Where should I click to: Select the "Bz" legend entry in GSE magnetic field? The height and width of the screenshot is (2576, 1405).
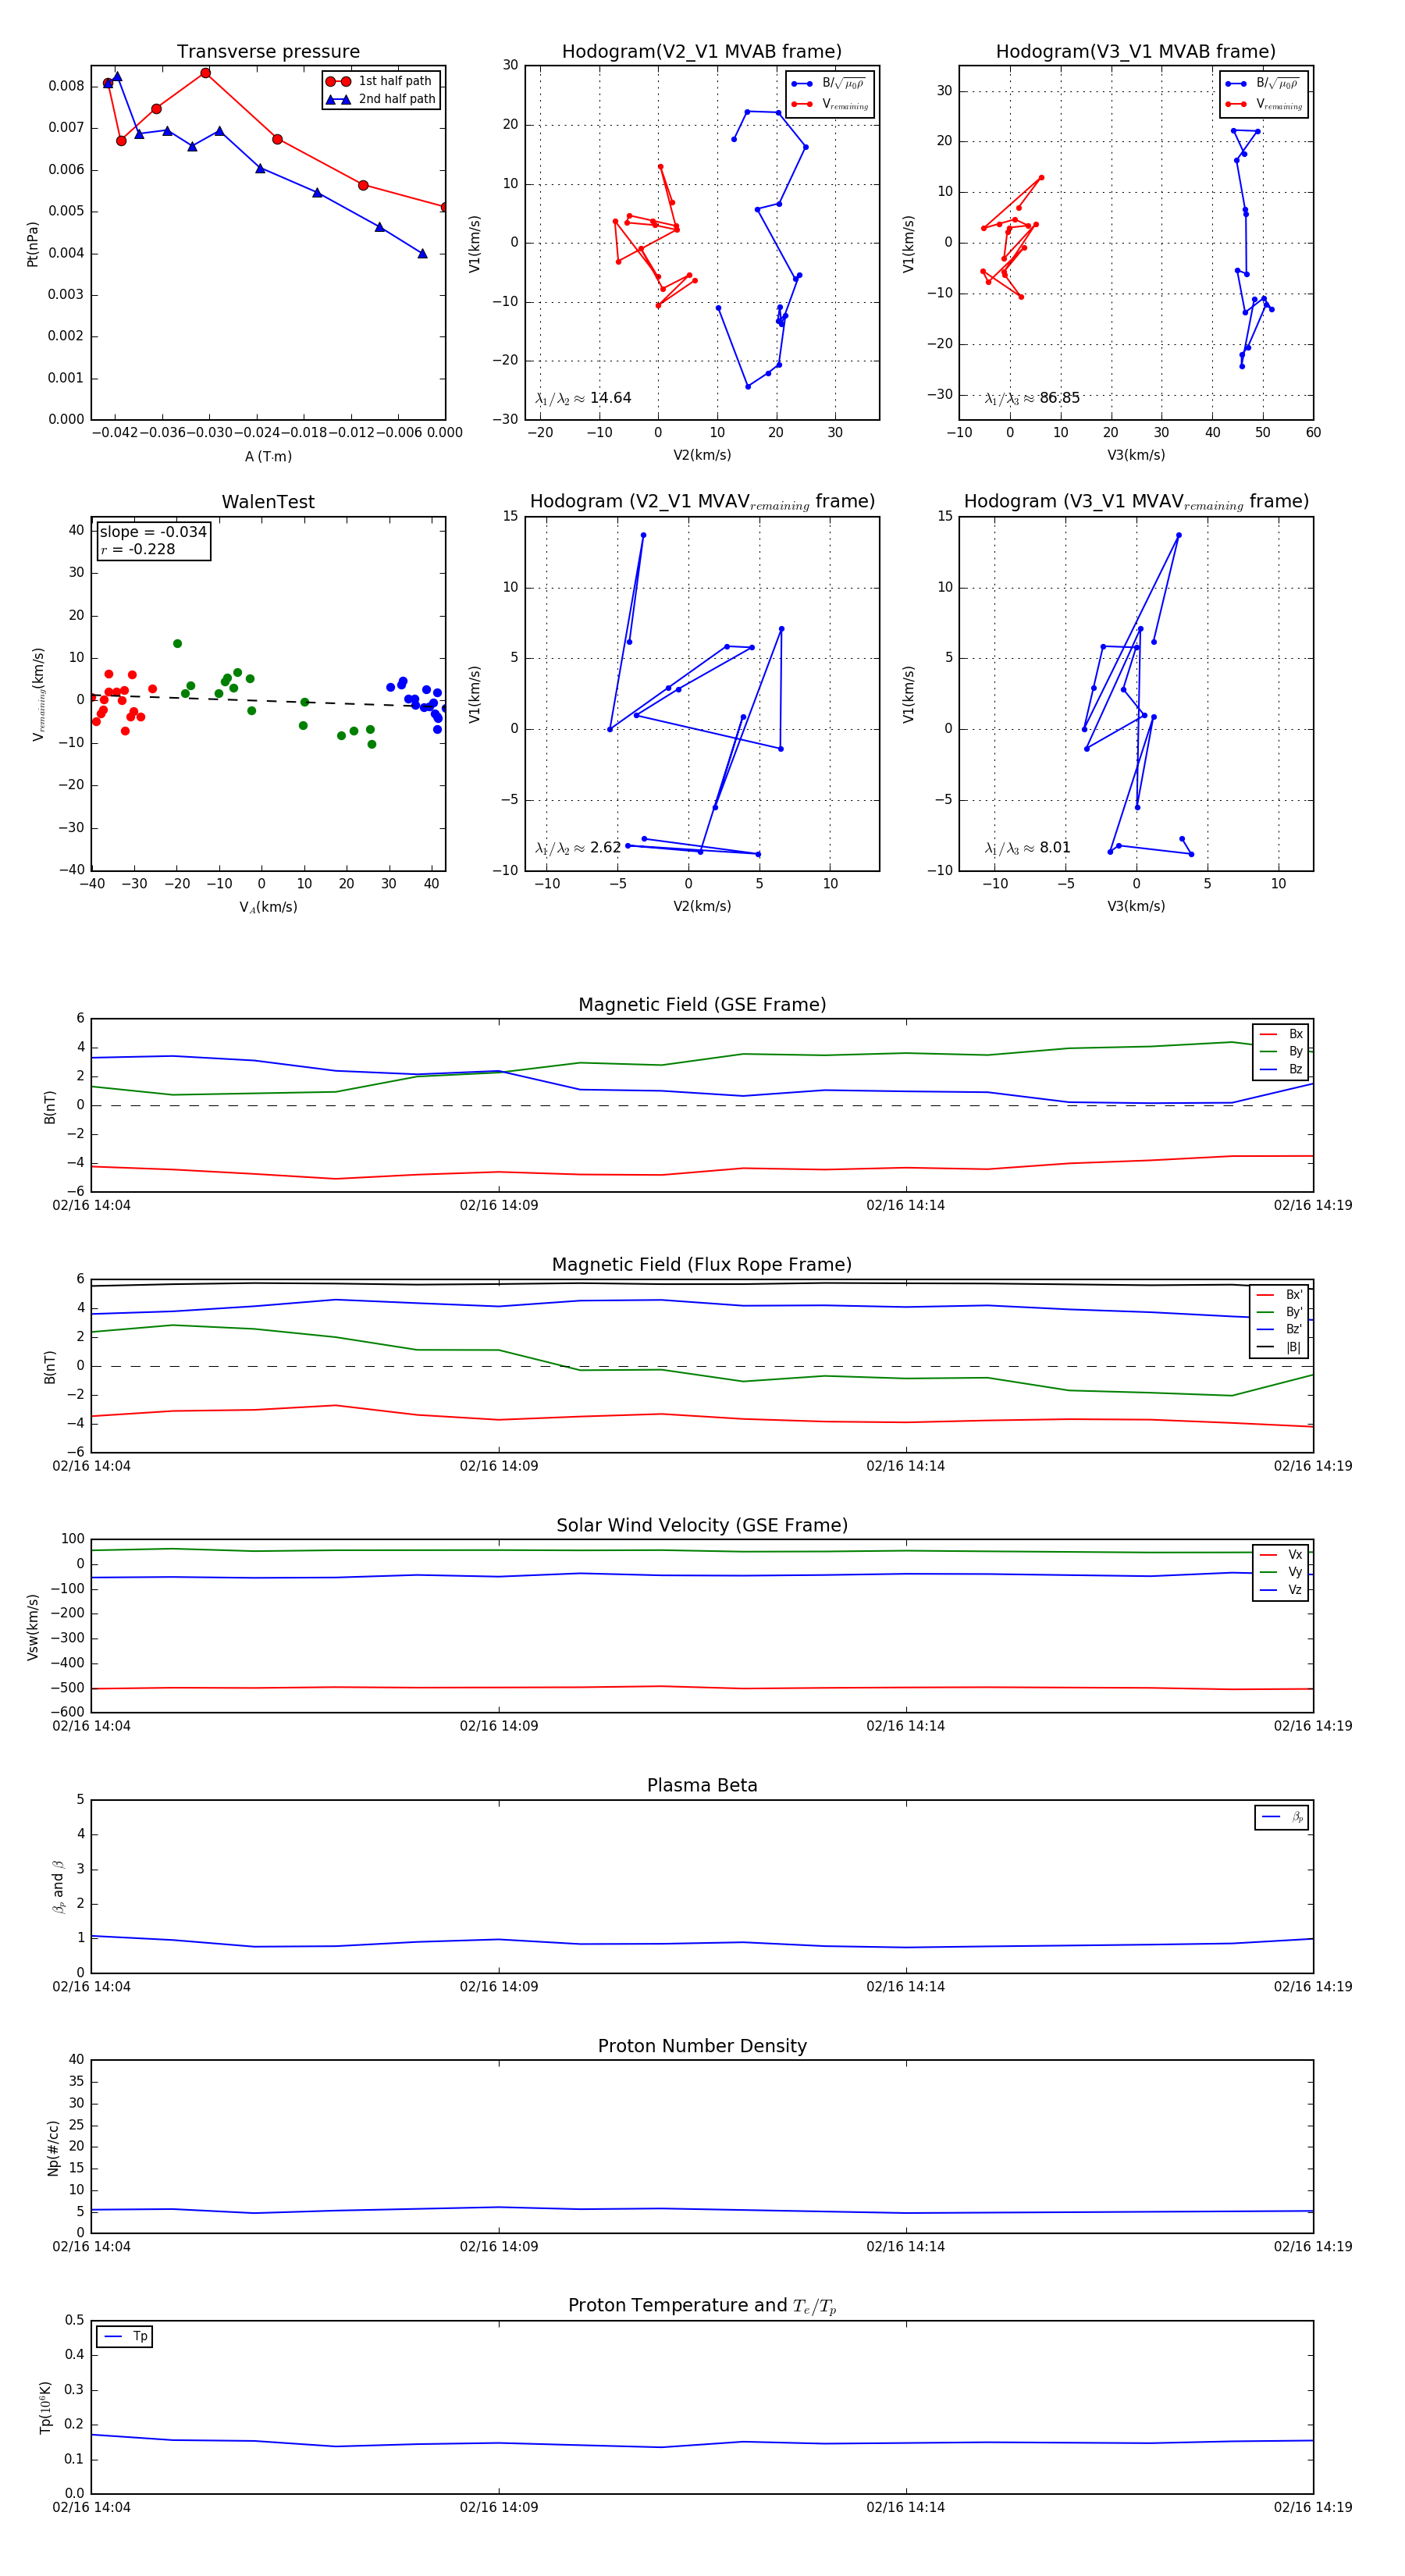(1281, 1069)
